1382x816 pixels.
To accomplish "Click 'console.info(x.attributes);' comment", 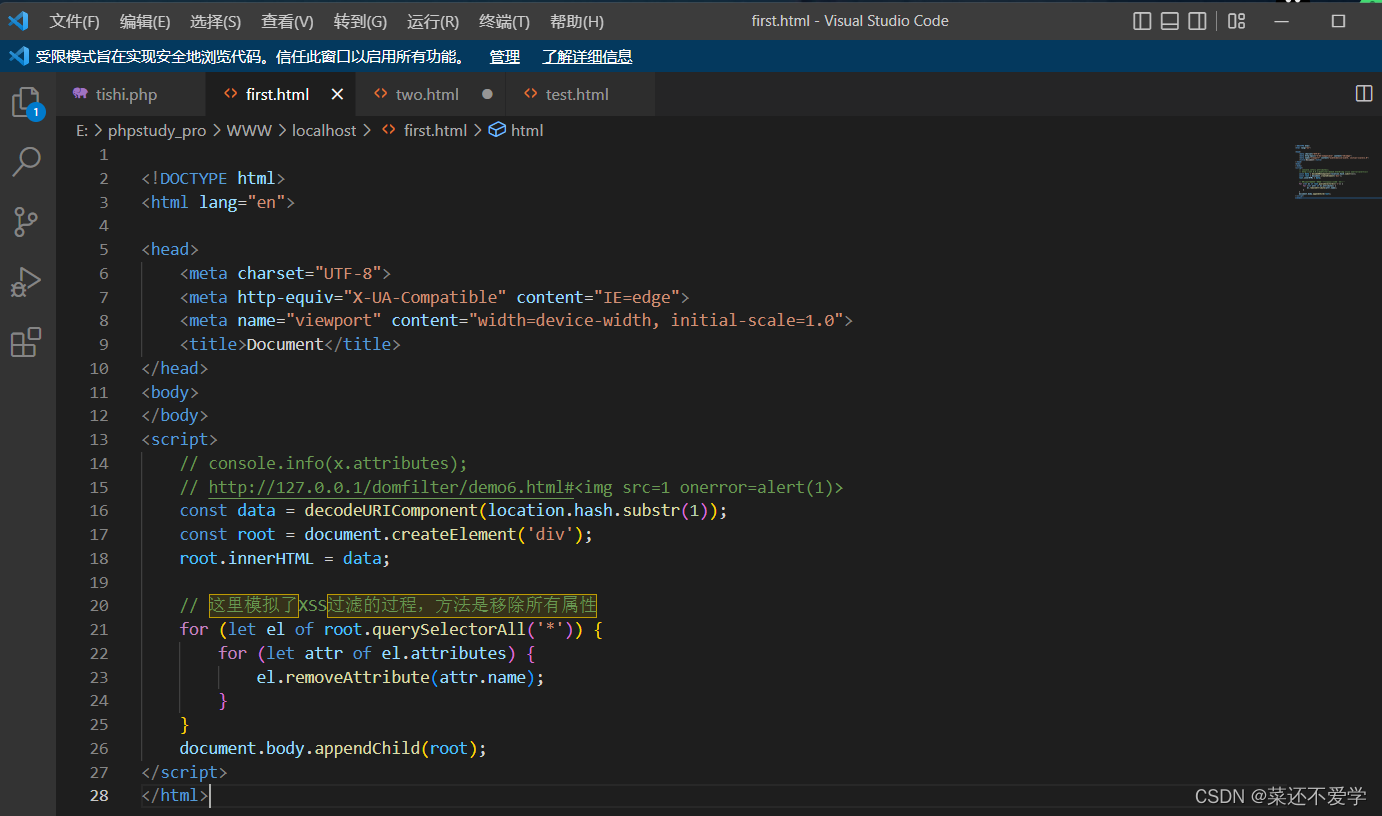I will (338, 463).
